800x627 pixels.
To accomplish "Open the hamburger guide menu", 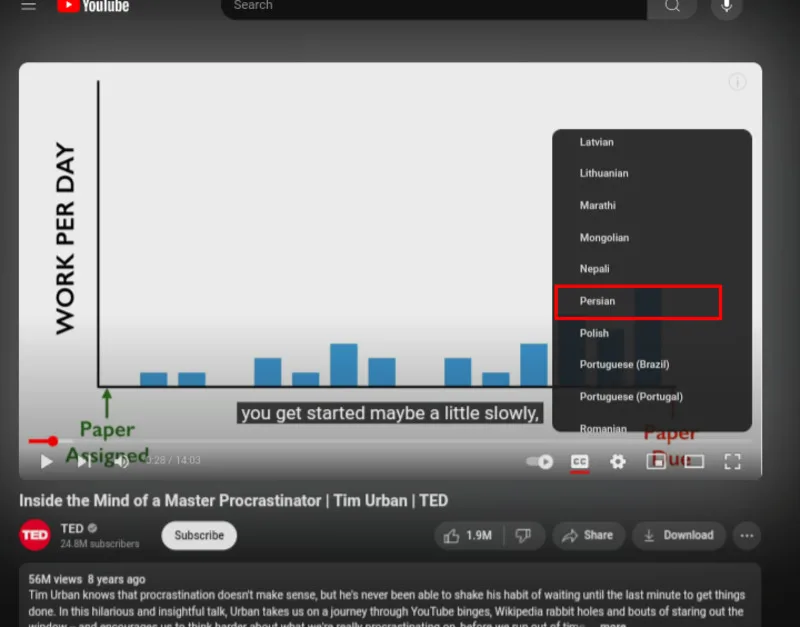I will pos(29,6).
